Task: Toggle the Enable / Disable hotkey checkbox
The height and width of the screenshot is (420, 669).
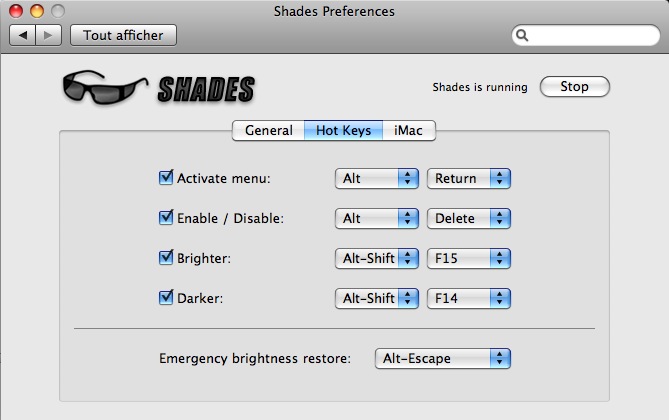Action: click(166, 218)
